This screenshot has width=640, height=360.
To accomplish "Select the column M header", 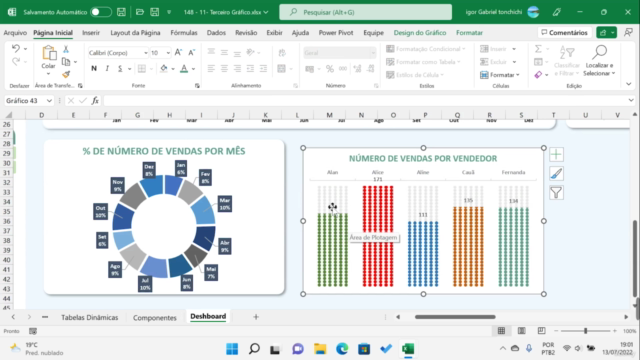I will (329, 115).
